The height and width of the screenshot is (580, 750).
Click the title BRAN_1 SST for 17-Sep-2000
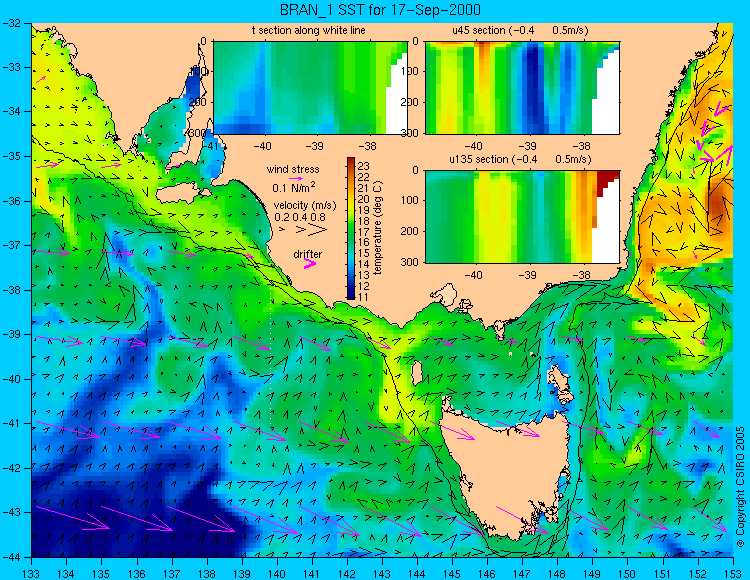coord(380,9)
